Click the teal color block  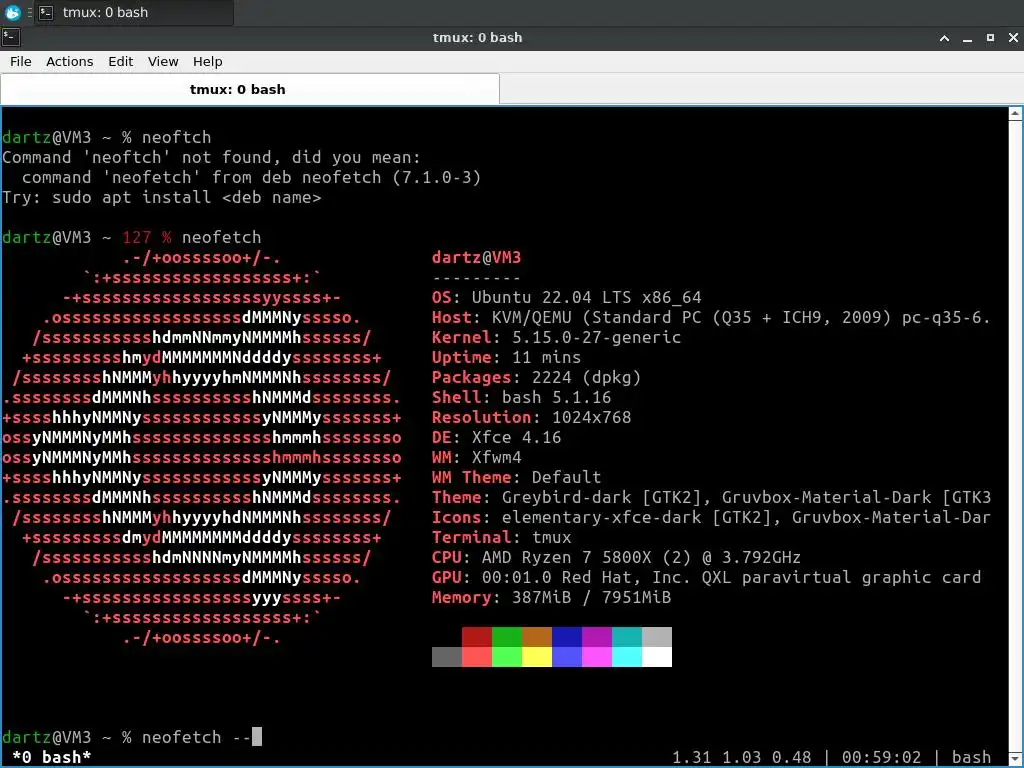point(627,637)
